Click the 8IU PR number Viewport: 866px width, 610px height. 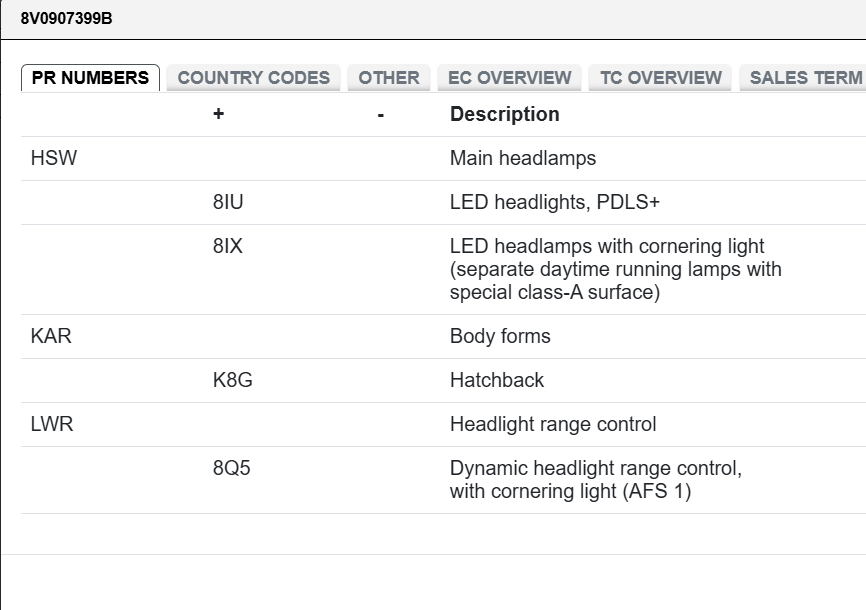(228, 202)
